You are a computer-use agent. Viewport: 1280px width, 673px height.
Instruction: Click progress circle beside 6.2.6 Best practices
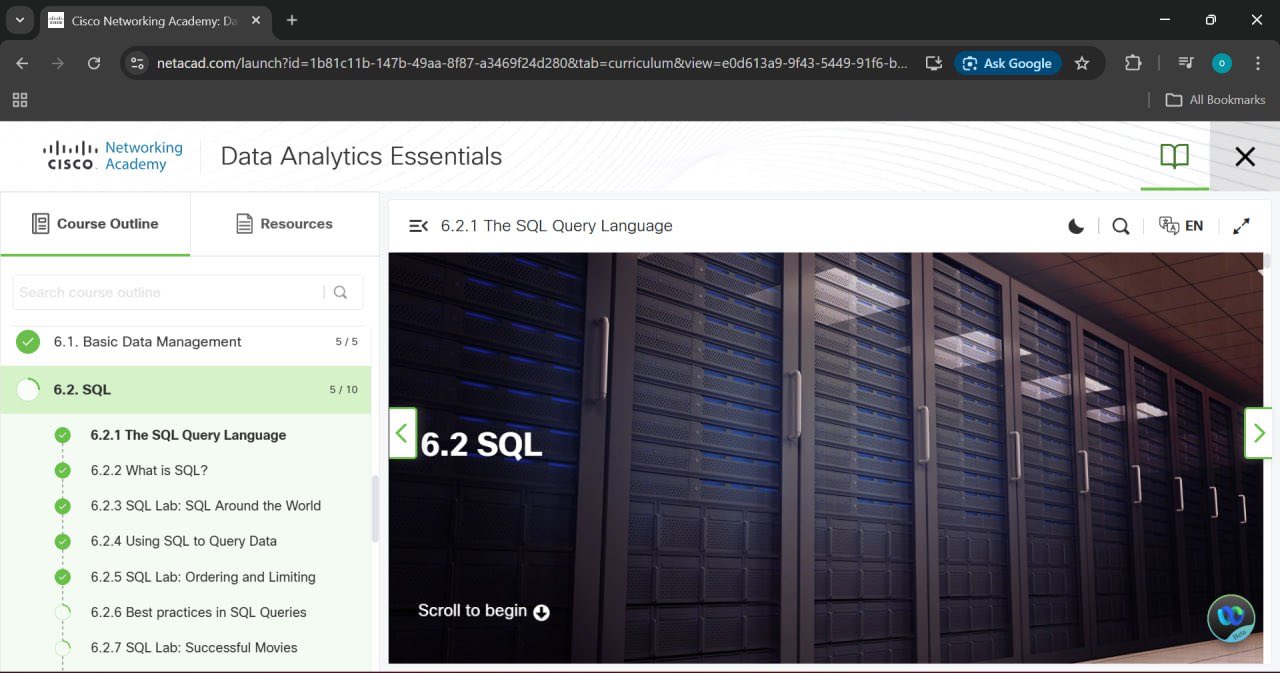click(x=63, y=612)
